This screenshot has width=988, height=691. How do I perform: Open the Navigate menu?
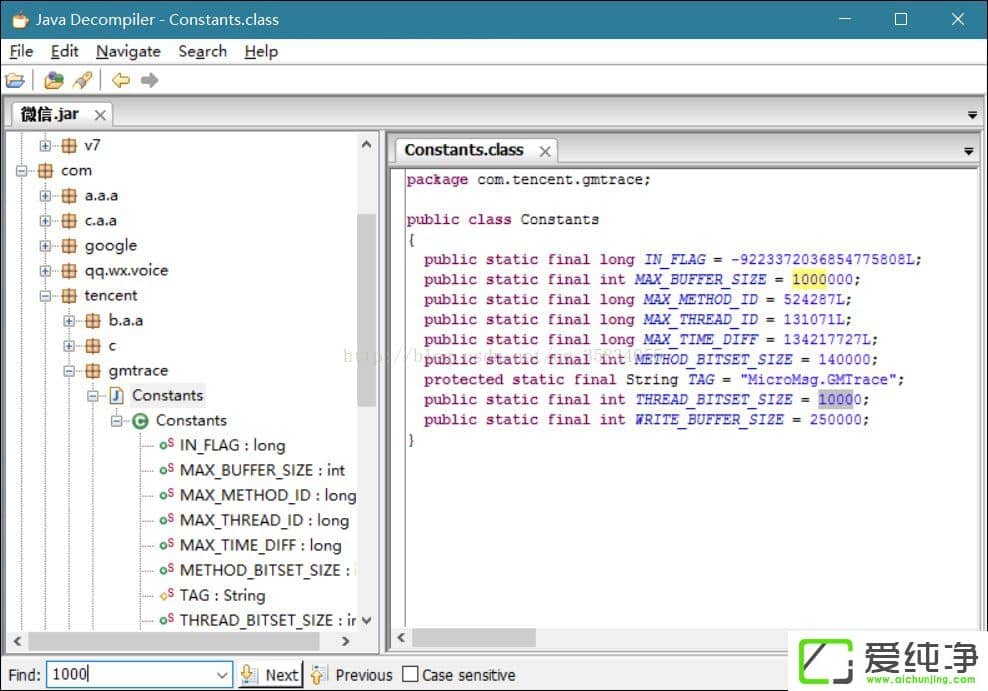pos(128,51)
